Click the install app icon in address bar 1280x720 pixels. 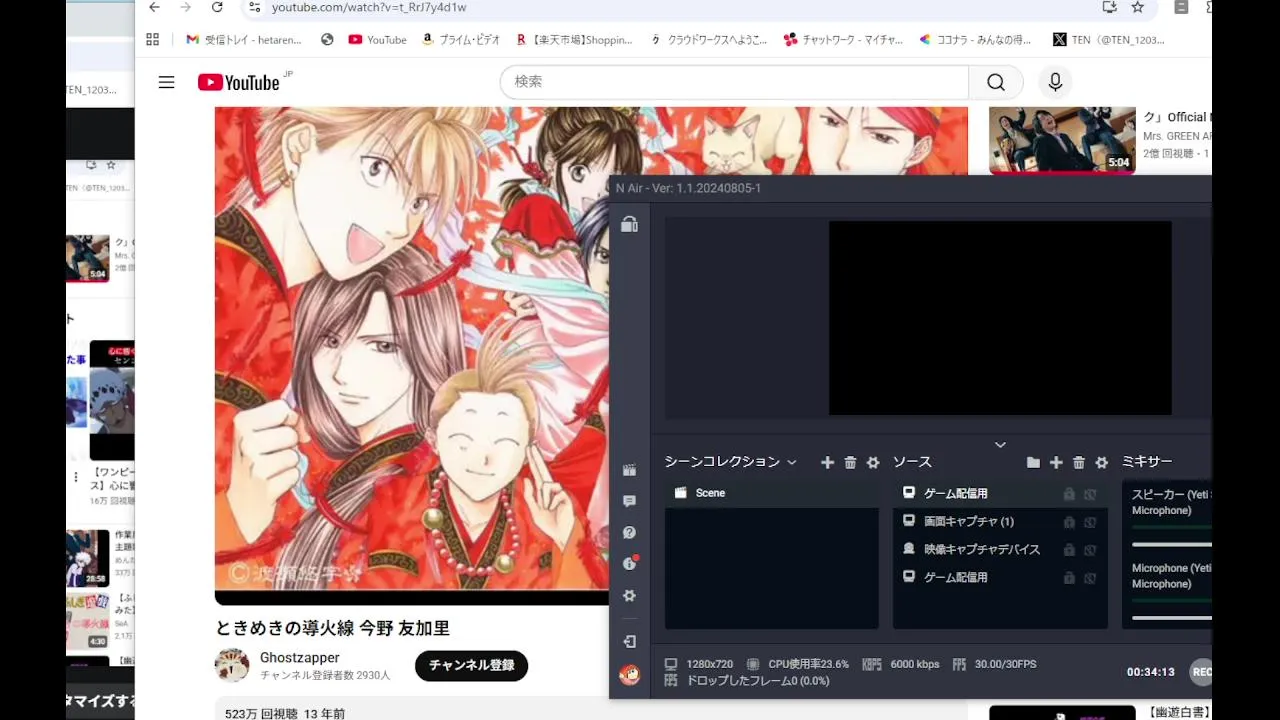pos(1109,7)
